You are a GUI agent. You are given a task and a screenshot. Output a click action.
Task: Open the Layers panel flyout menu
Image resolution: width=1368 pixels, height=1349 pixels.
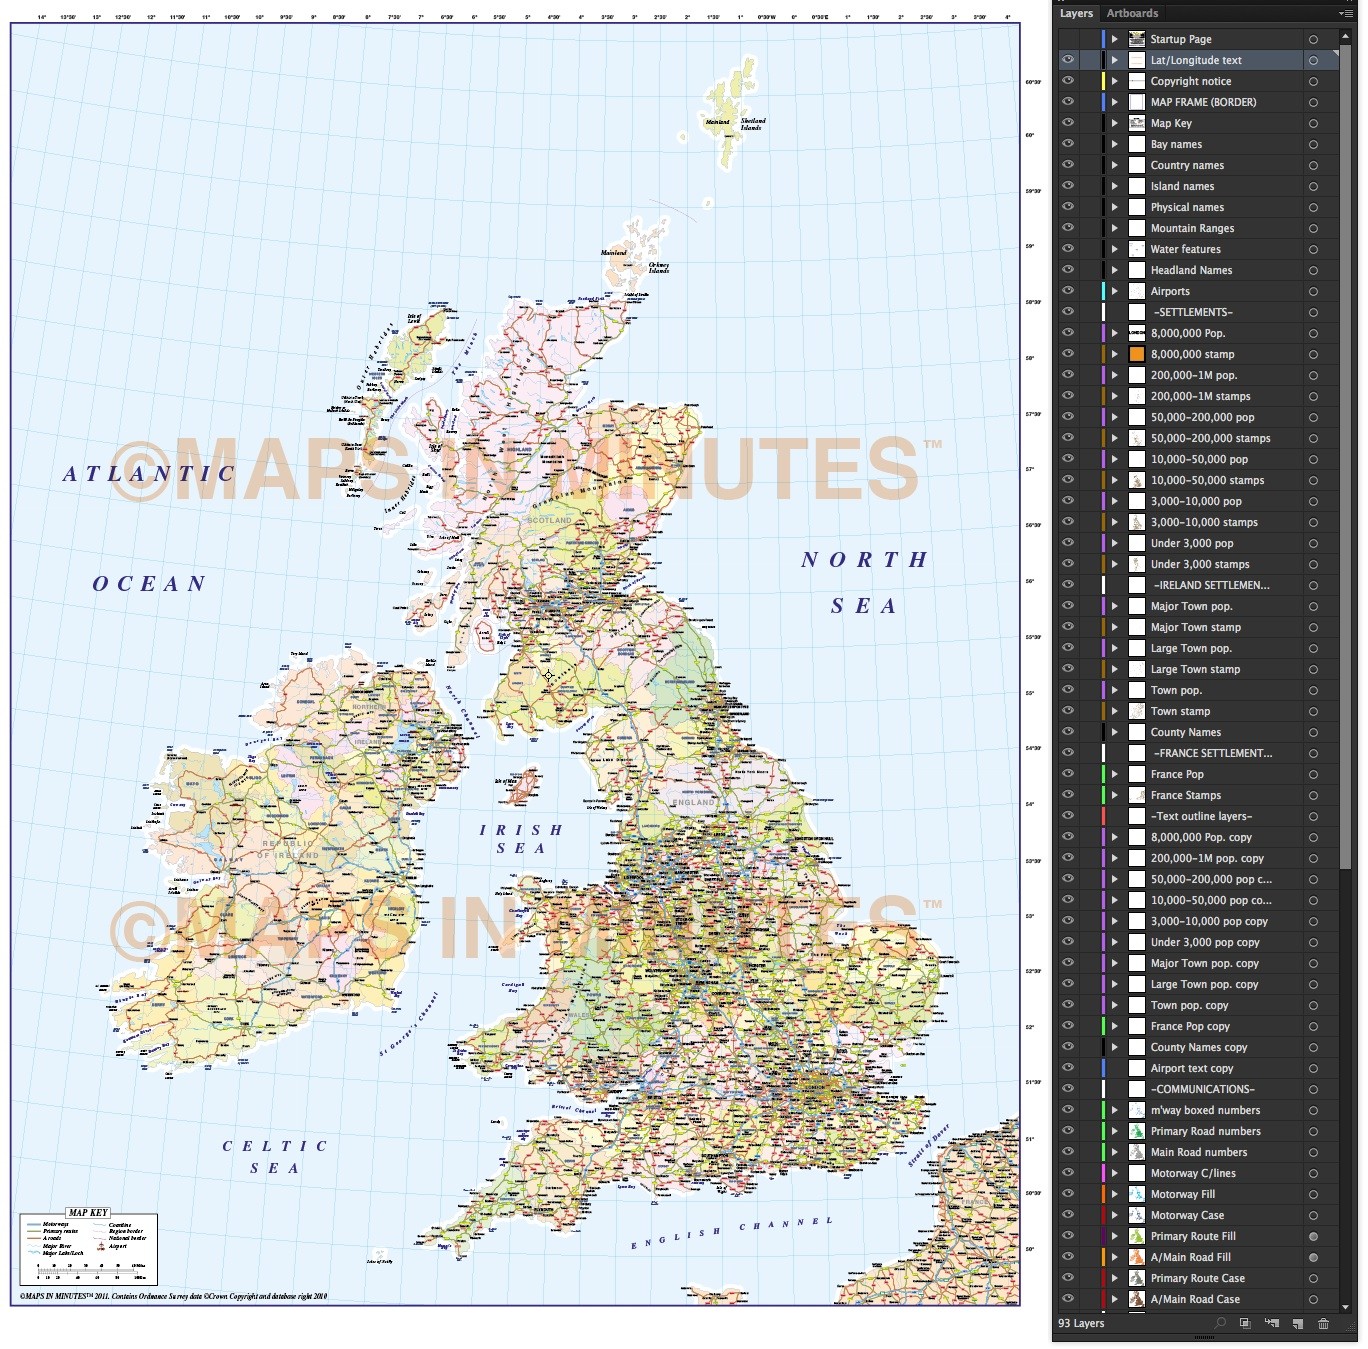point(1347,13)
